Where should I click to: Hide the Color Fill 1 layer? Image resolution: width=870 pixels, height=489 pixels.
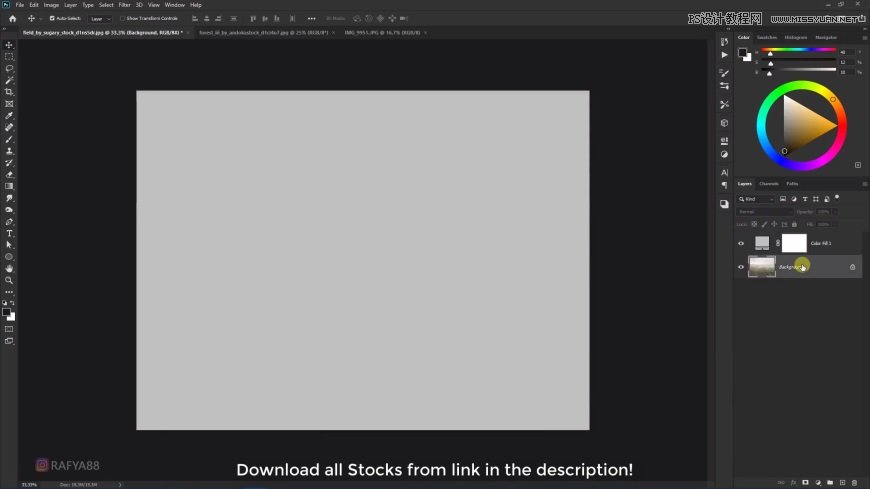741,243
